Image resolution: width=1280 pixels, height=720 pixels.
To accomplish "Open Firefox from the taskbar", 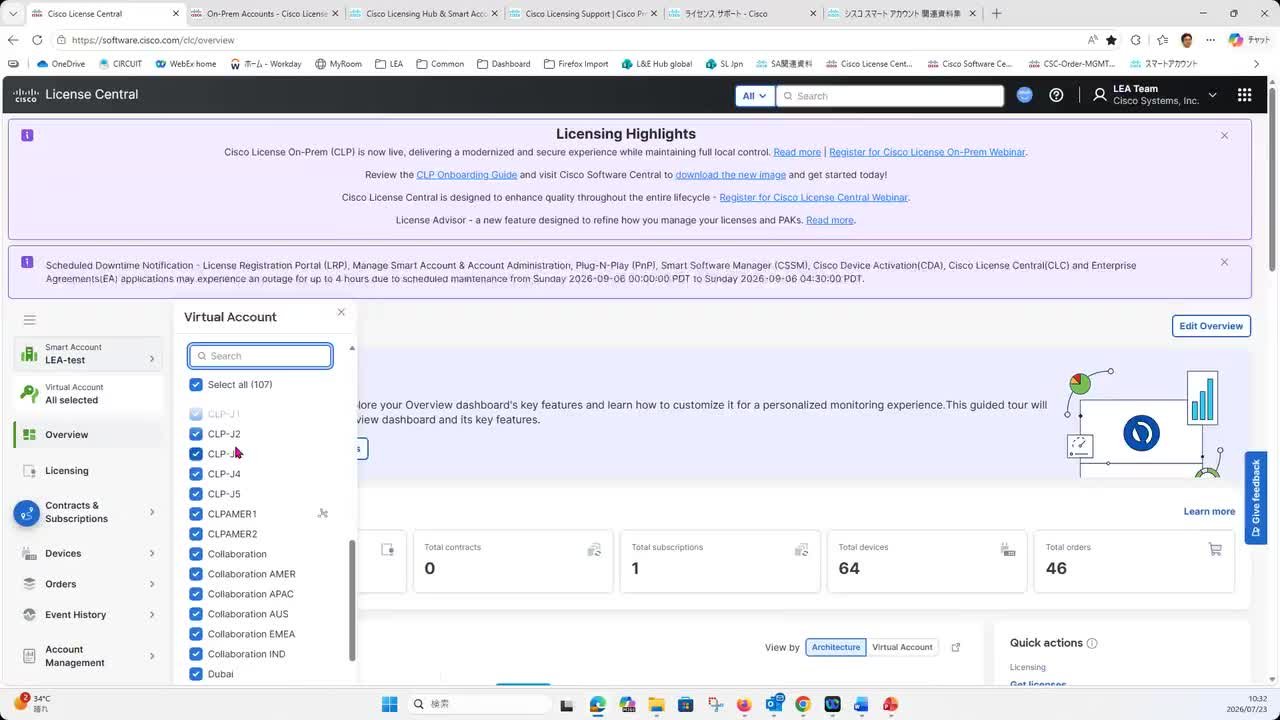I will pos(744,704).
